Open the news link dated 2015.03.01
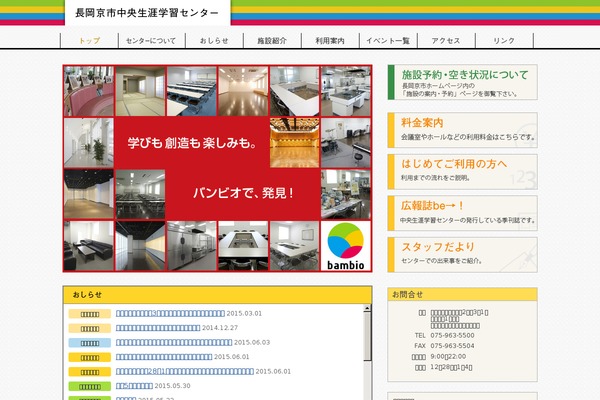This screenshot has height=400, width=600. [x=170, y=313]
